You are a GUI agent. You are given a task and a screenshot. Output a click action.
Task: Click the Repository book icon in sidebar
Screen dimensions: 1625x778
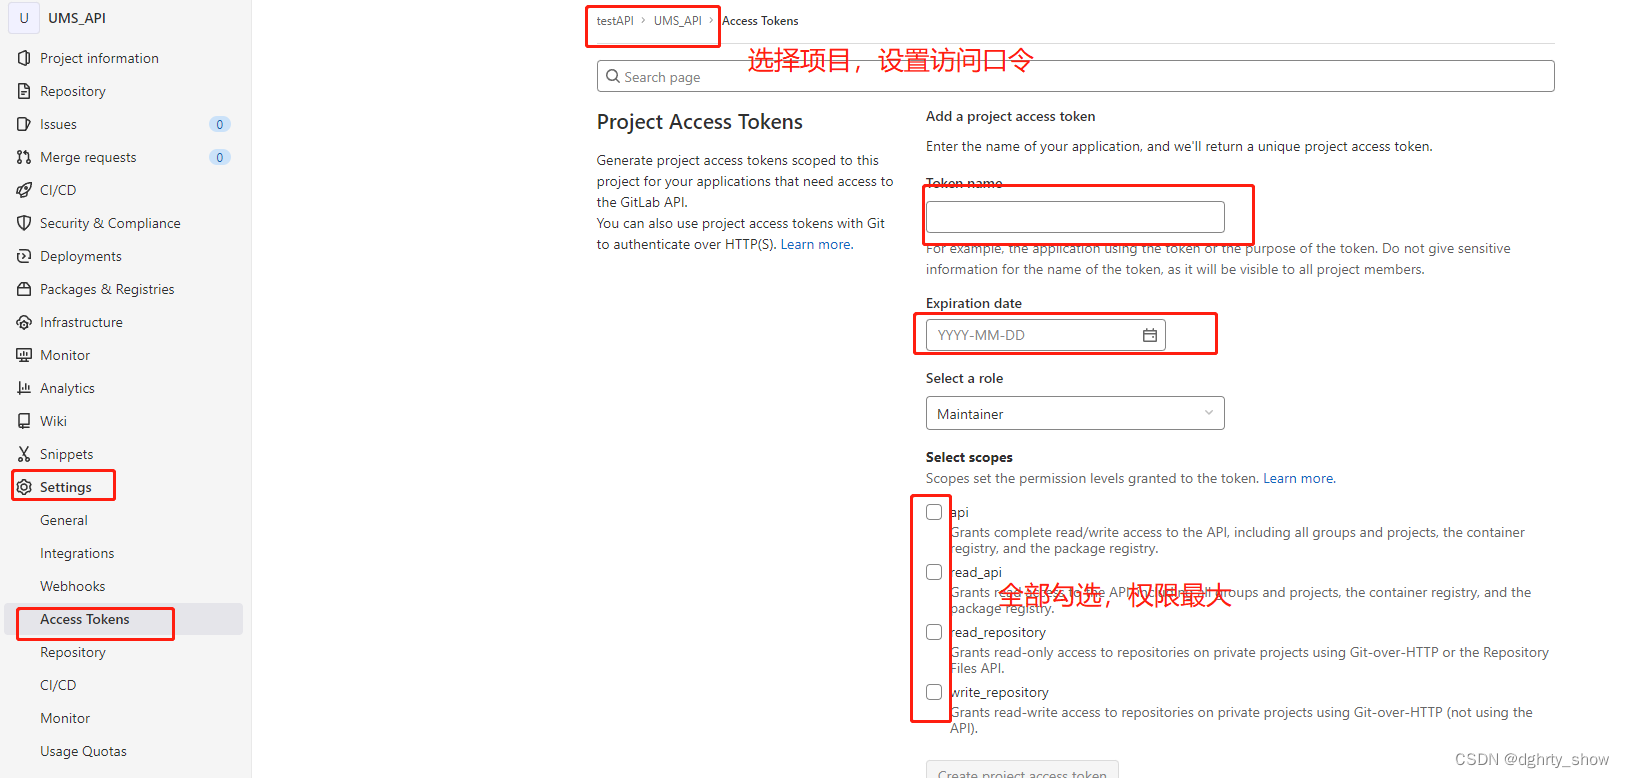pyautogui.click(x=24, y=91)
